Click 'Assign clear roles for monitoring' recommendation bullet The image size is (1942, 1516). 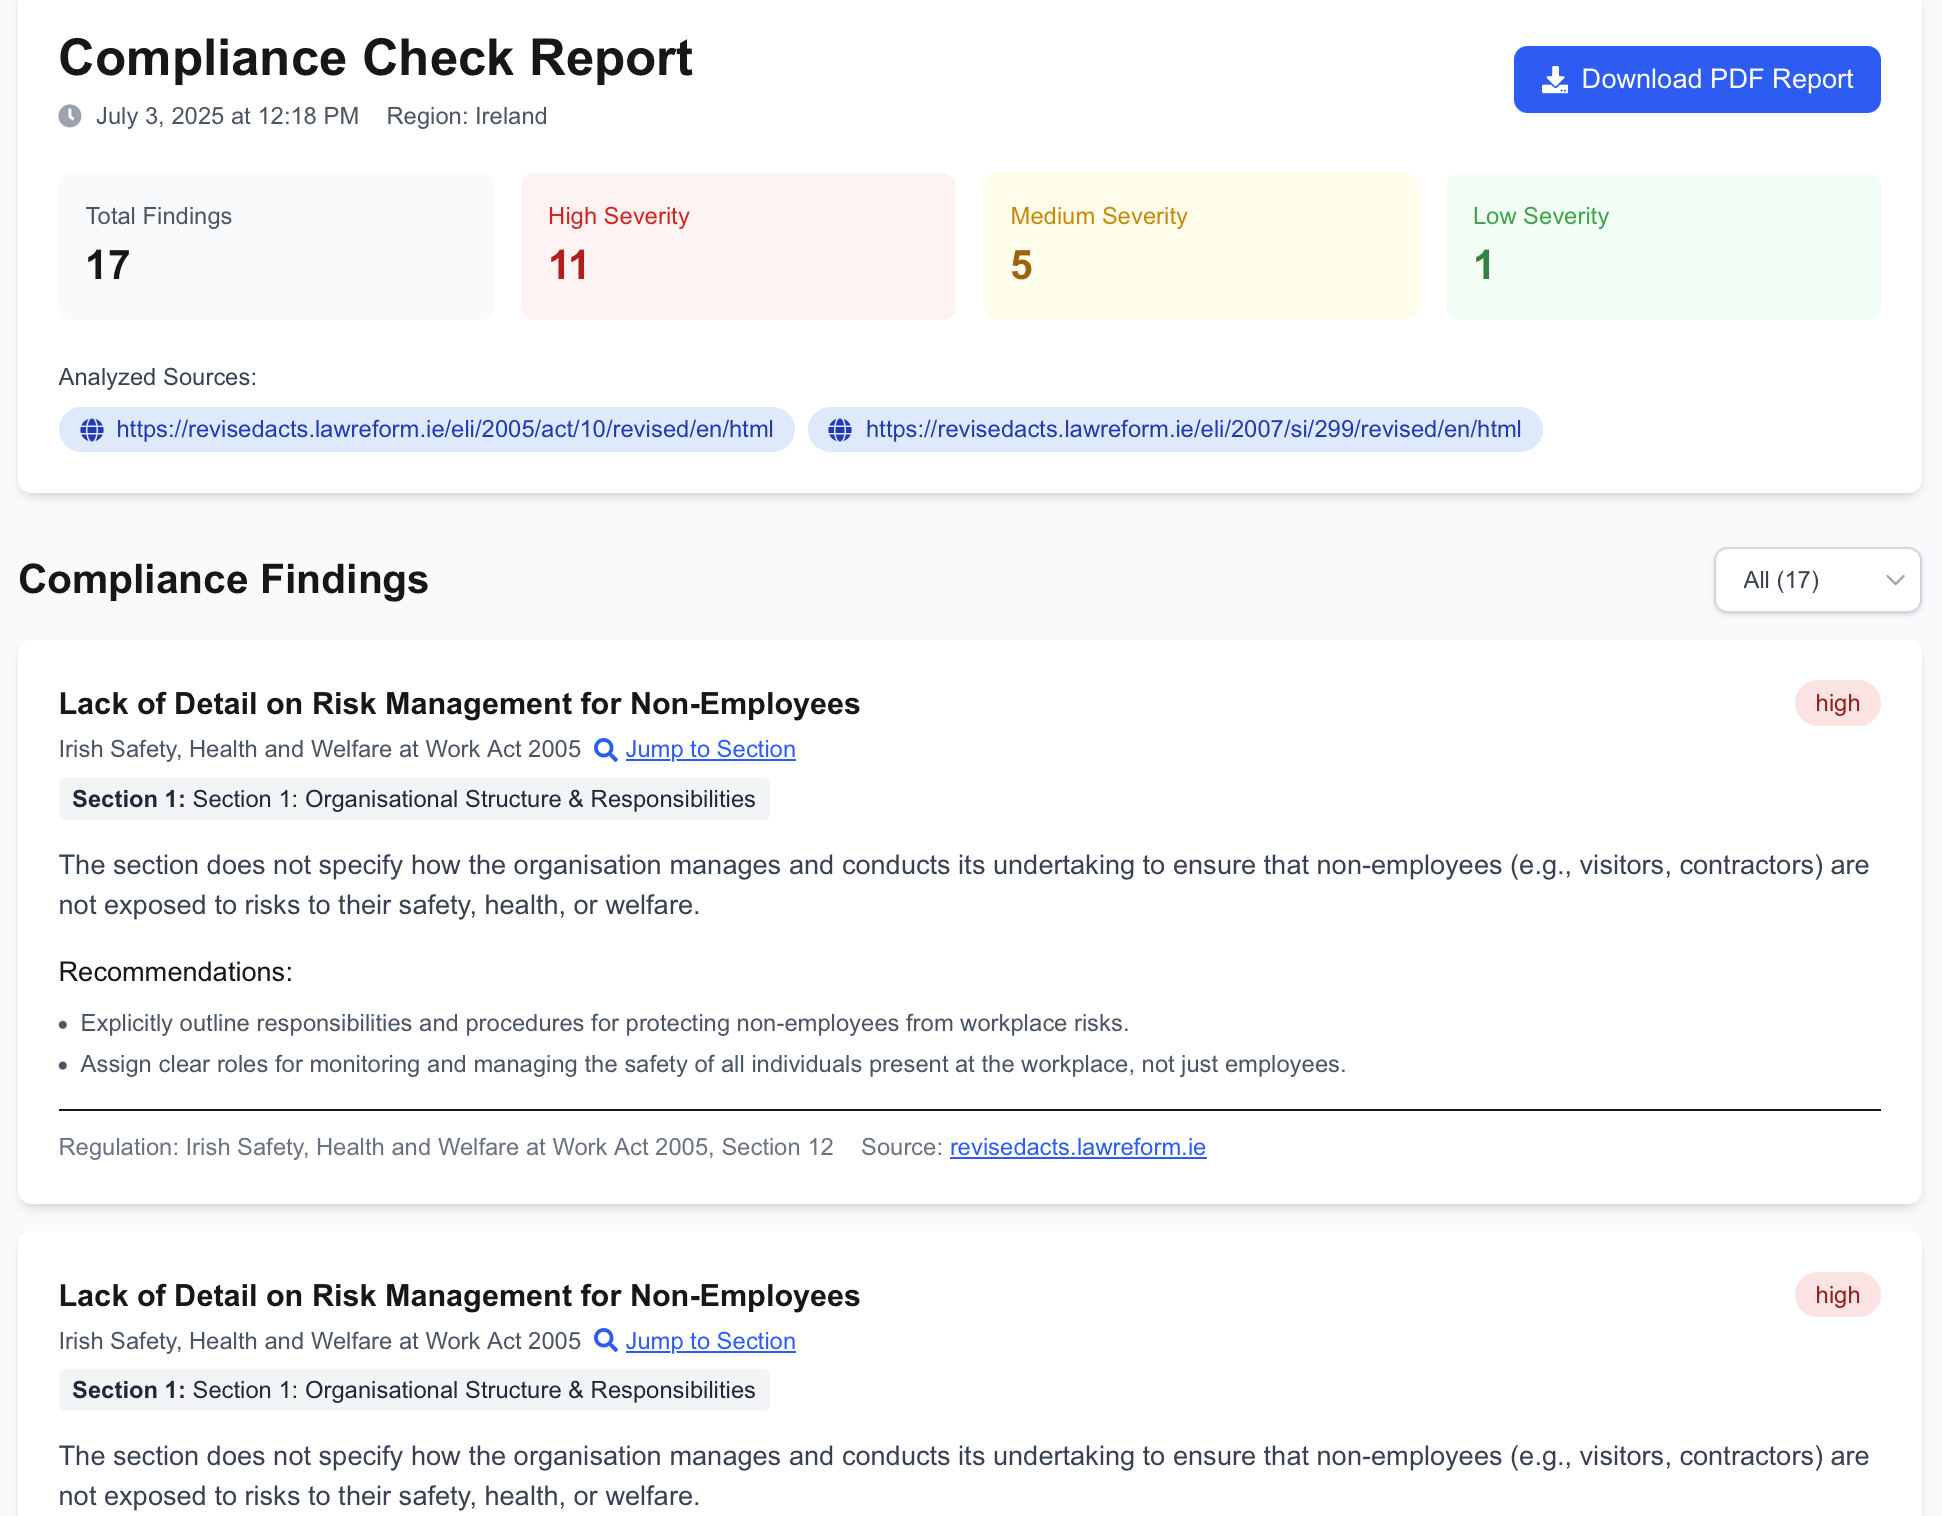pyautogui.click(x=713, y=1064)
